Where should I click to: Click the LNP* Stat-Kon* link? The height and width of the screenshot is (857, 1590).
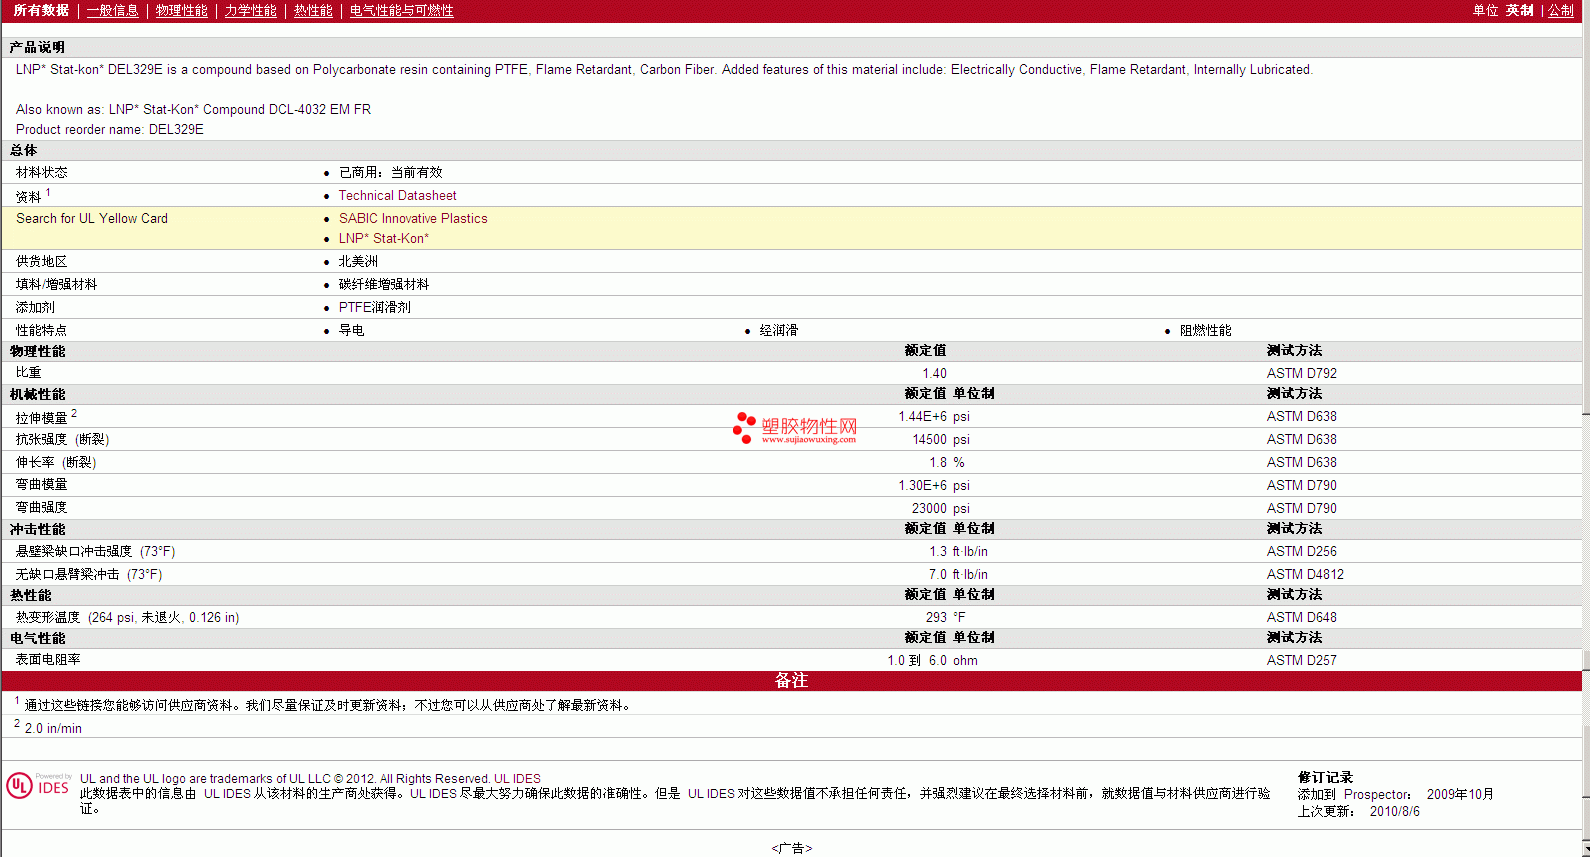pyautogui.click(x=383, y=239)
